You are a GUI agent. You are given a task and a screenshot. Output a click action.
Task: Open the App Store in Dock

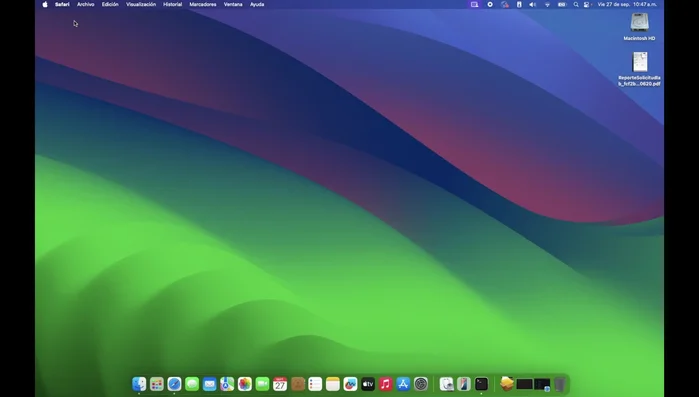point(403,384)
